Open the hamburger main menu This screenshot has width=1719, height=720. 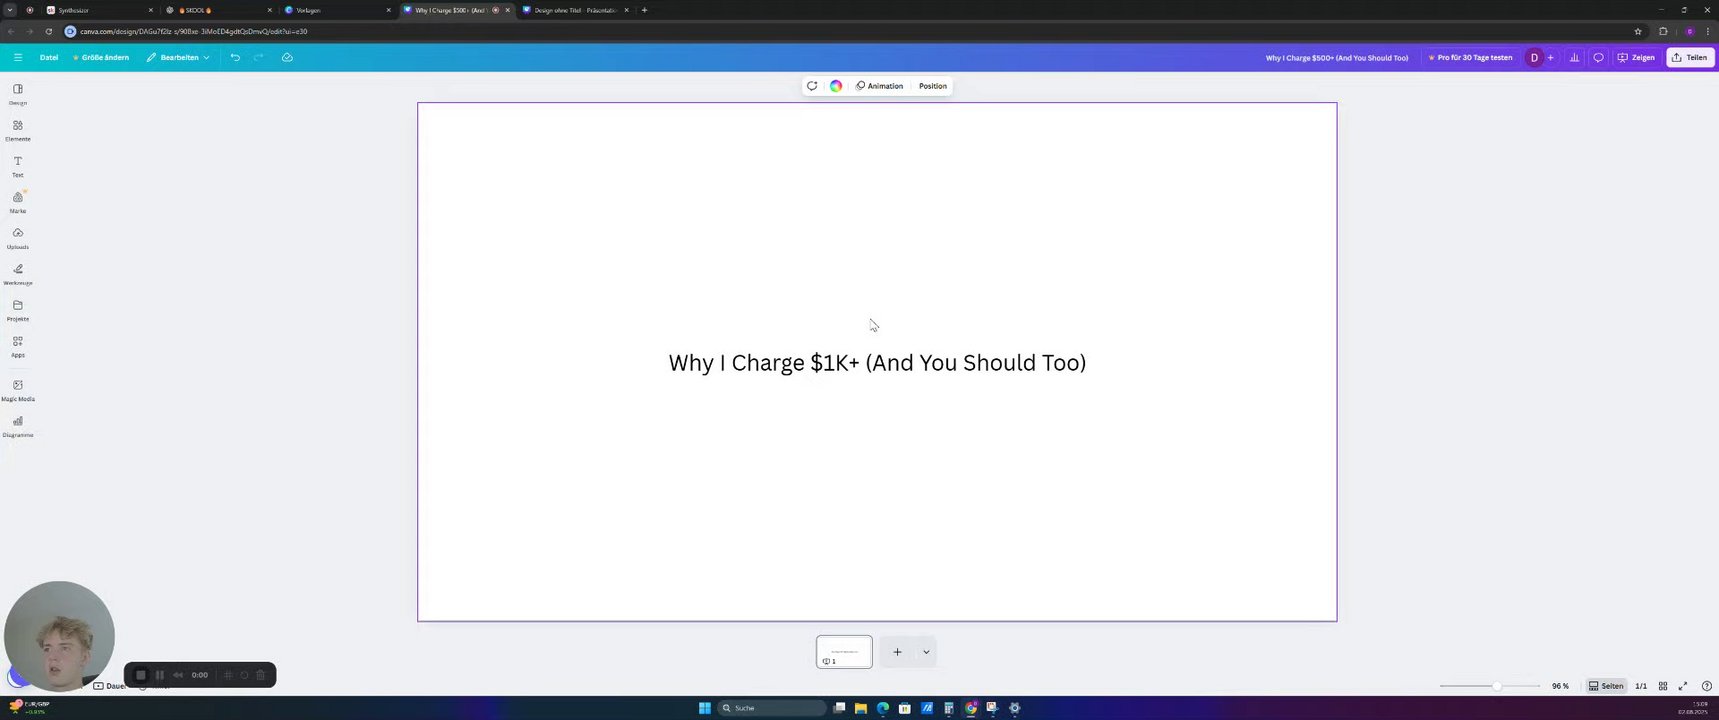pyautogui.click(x=18, y=57)
